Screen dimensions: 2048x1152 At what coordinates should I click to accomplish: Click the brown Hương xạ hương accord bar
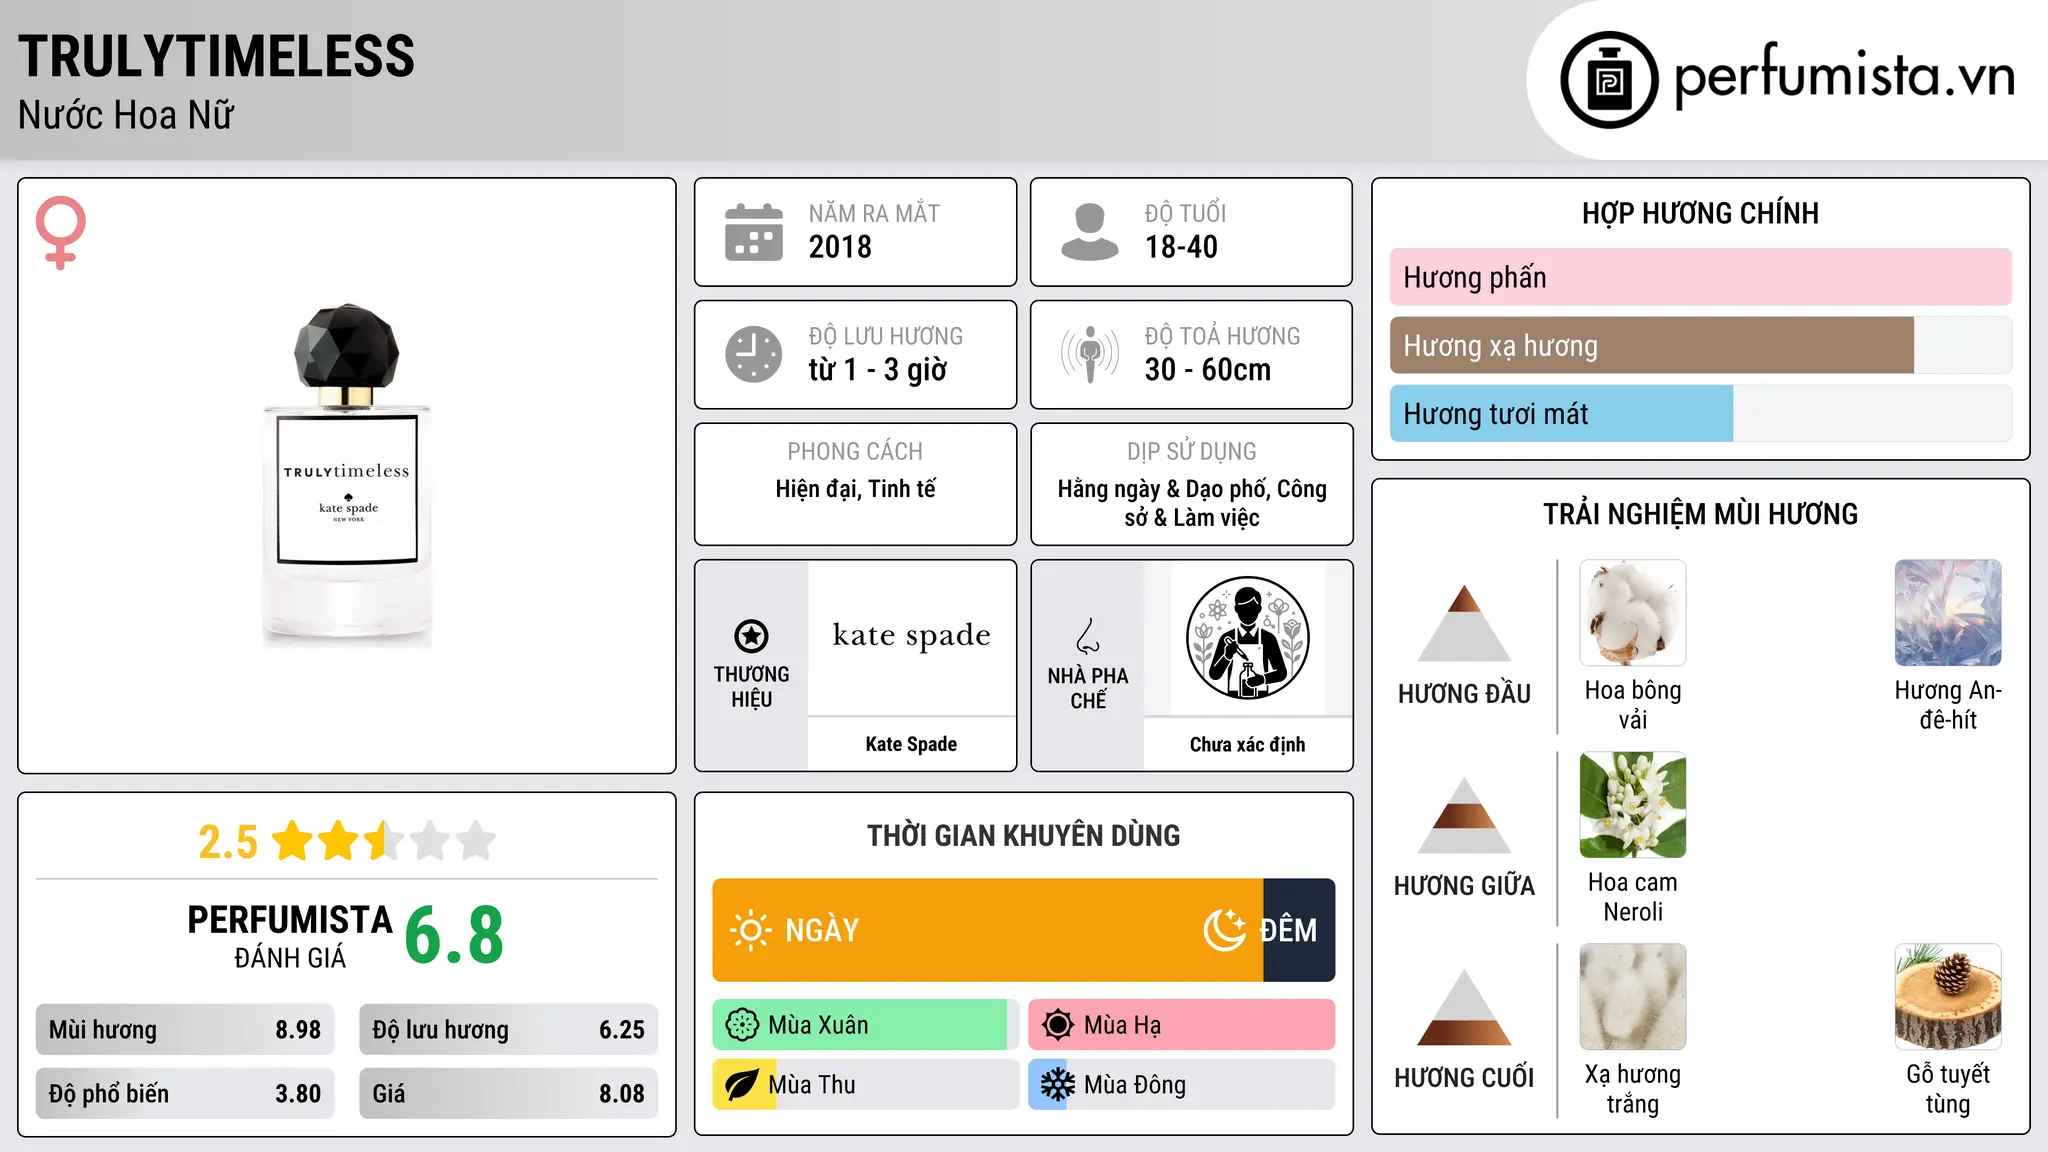1652,346
